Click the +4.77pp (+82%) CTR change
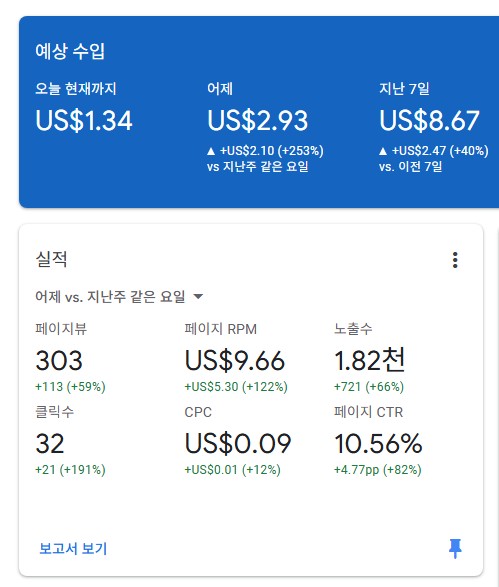 (x=378, y=469)
